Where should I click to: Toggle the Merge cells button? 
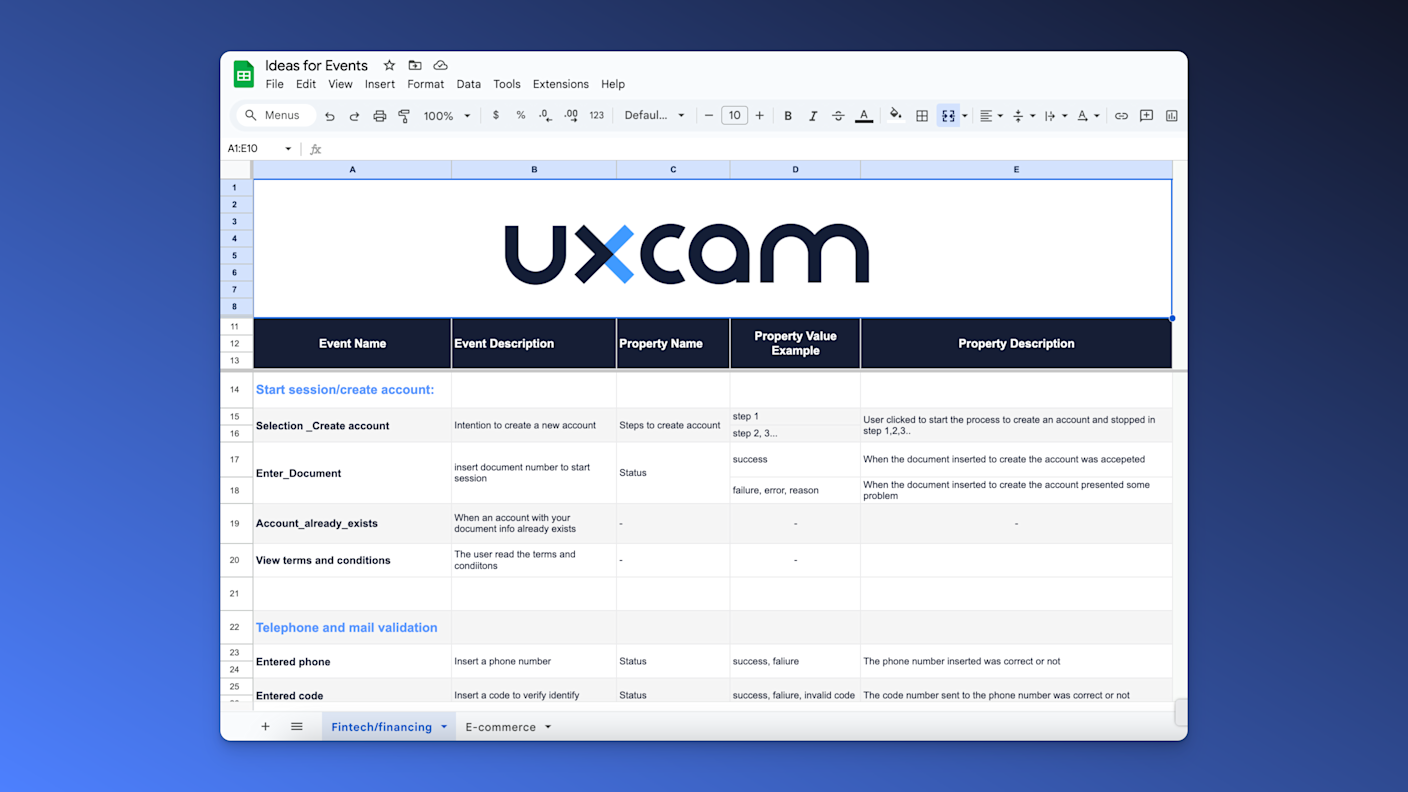click(x=948, y=116)
